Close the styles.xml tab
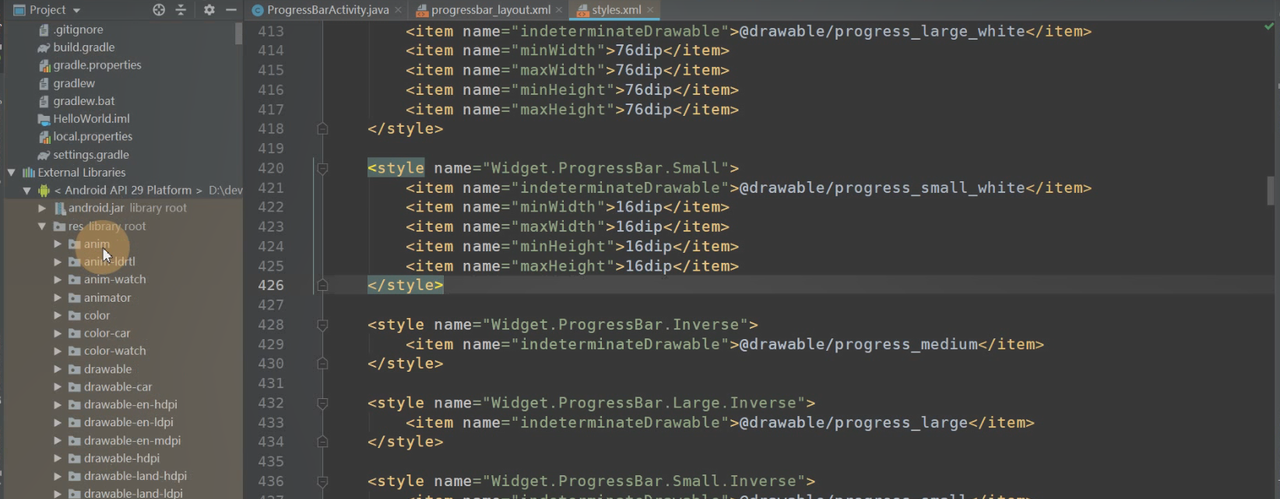Image resolution: width=1280 pixels, height=499 pixels. 651,10
